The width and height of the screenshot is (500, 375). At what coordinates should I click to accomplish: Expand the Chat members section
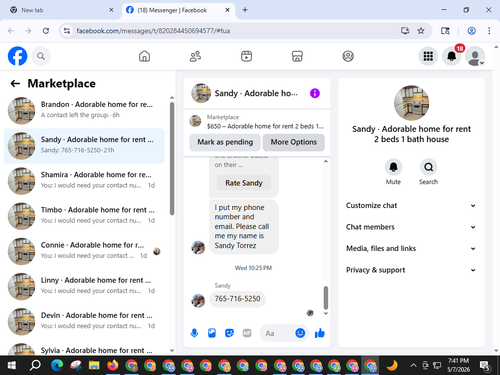tap(411, 227)
